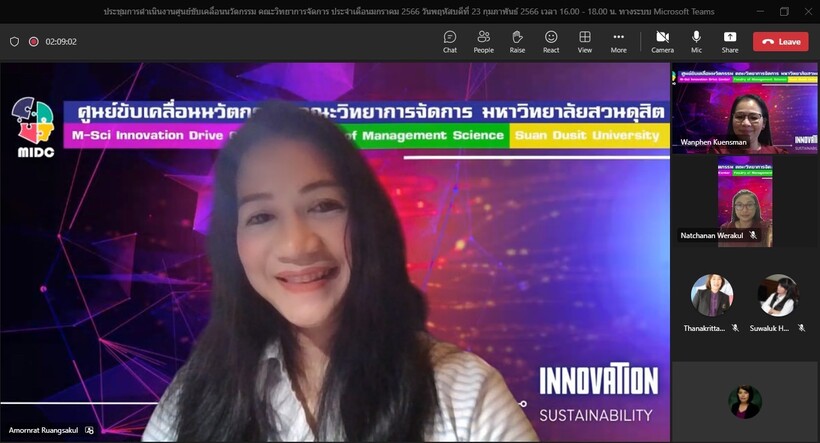Click Thanakritta's profile avatar
820x443 pixels.
pos(712,296)
